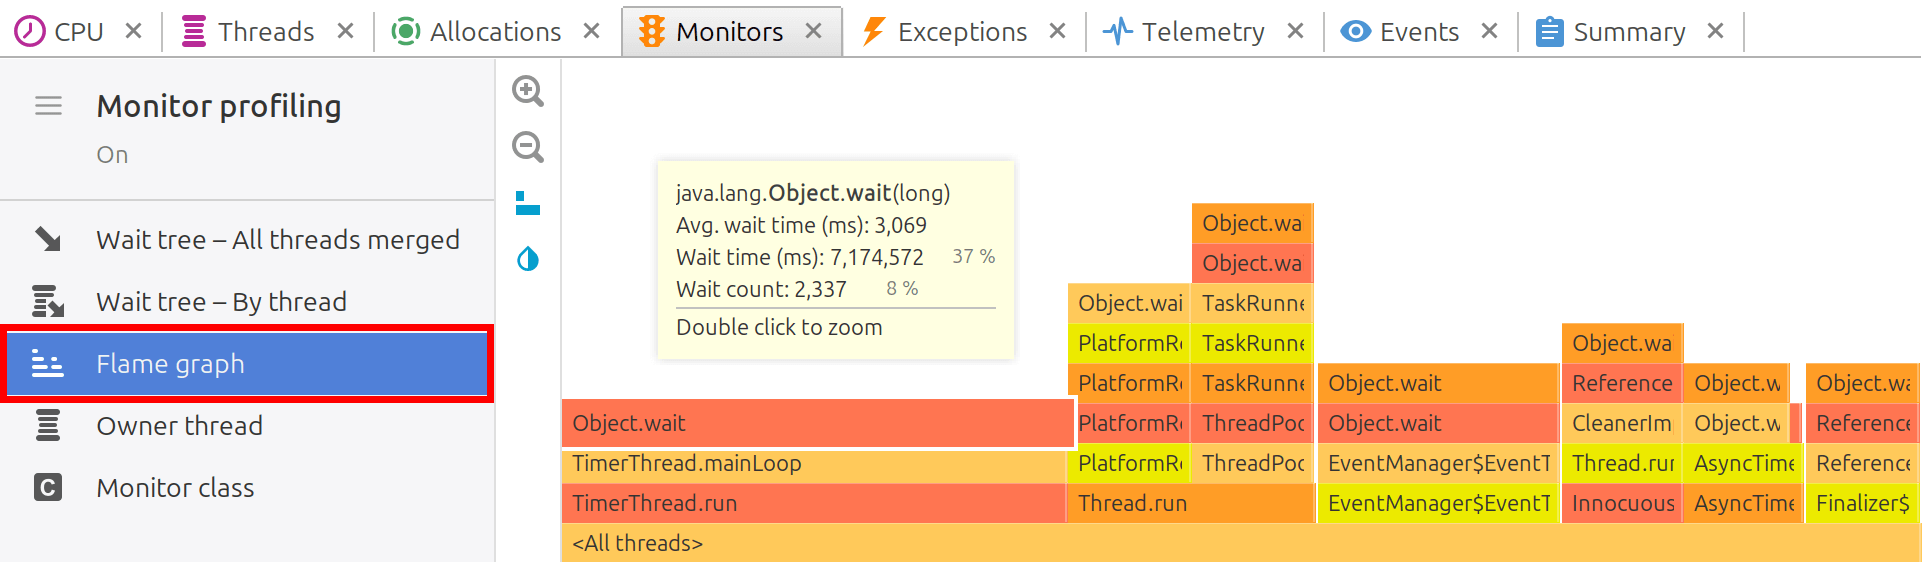The height and width of the screenshot is (562, 1922).
Task: Close the Threads tab
Action: 345,31
